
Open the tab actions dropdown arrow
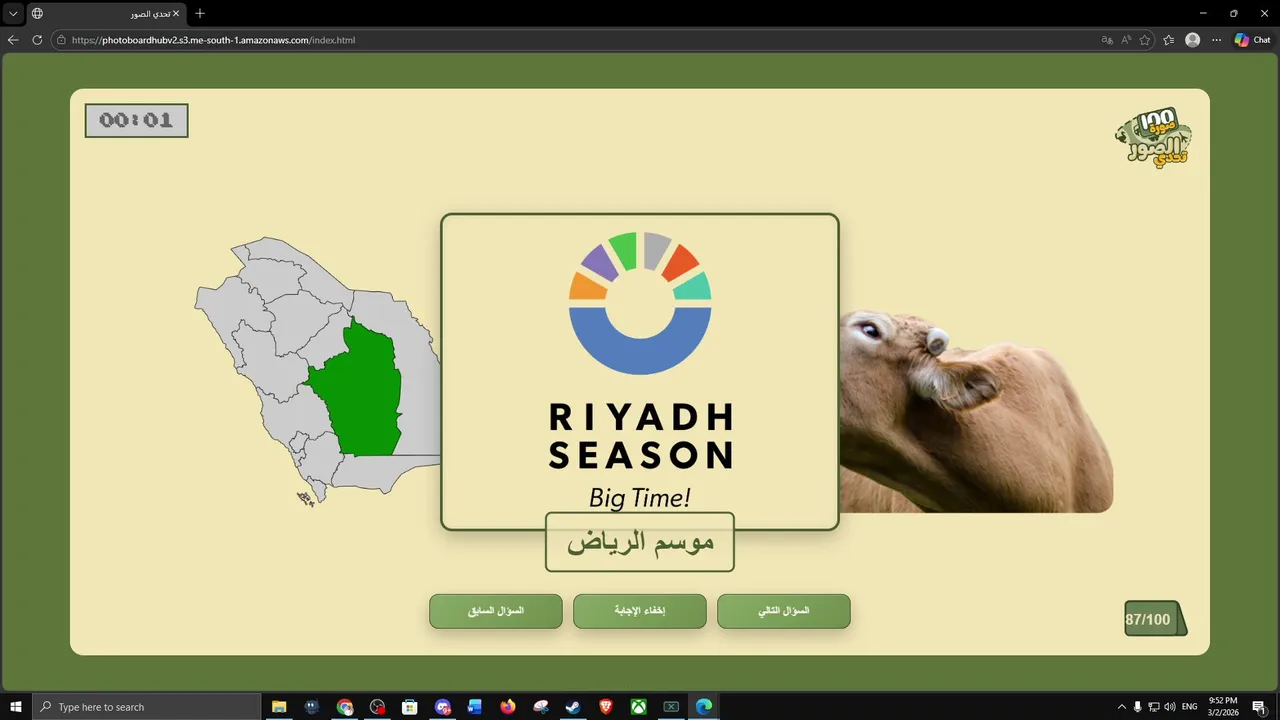tap(13, 14)
